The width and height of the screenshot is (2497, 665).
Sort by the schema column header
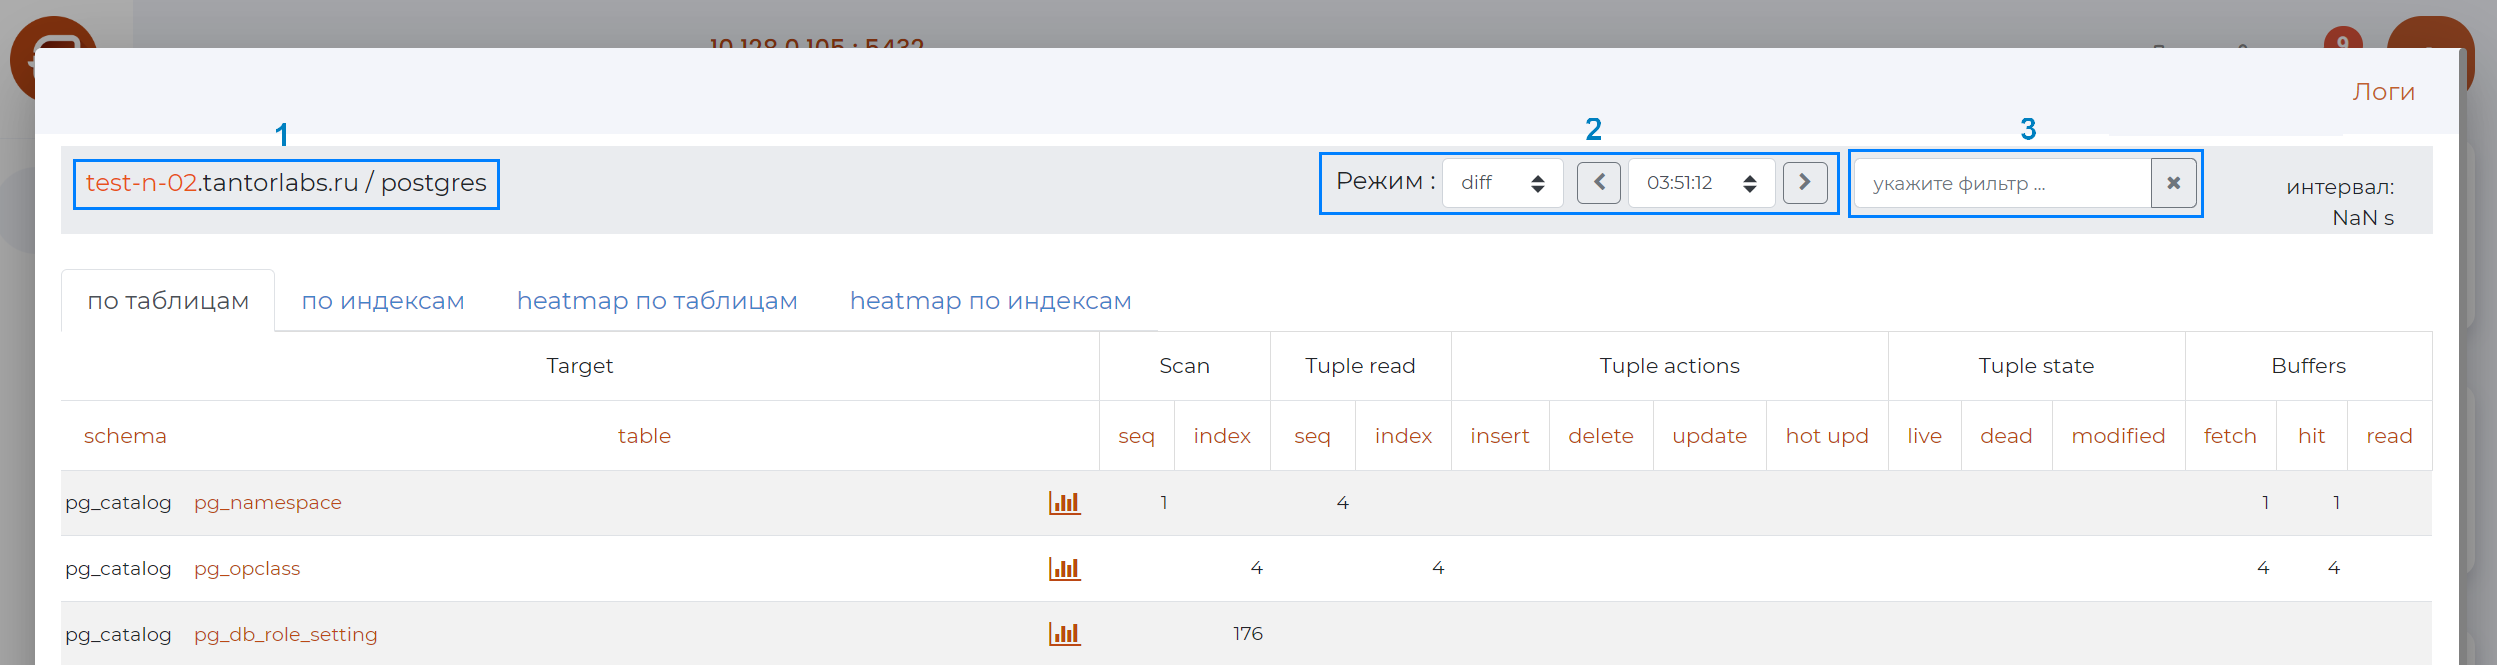click(125, 436)
